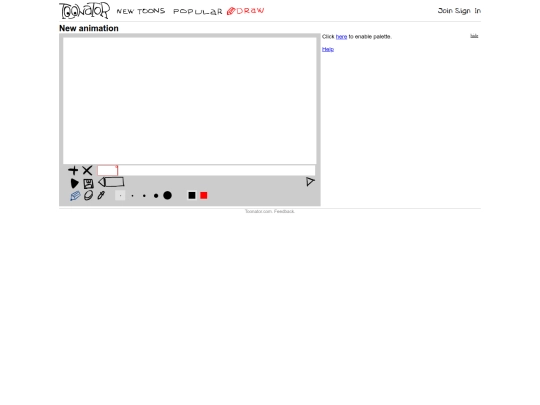The height and width of the screenshot is (405, 540).
Task: Open the Toonator logo home page
Action: pos(85,10)
